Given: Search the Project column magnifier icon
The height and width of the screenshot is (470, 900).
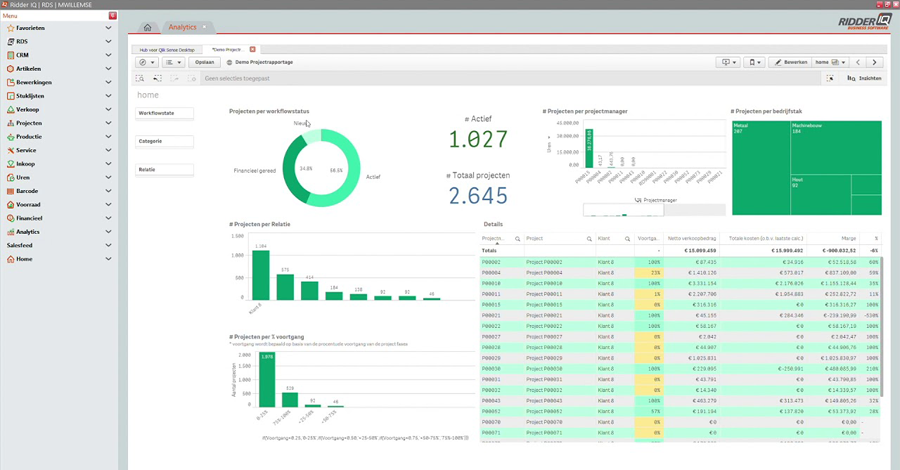Looking at the screenshot, I should [589, 239].
